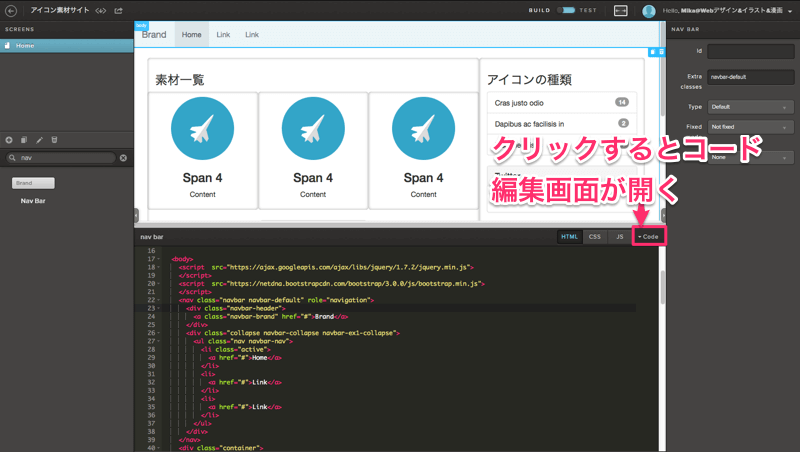Image resolution: width=800 pixels, height=452 pixels.
Task: Switch to the JS code tab
Action: 619,237
